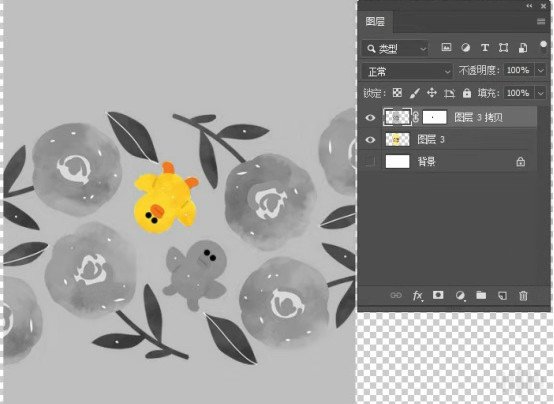Lock transparent pixels icon
This screenshot has height=404, width=554.
[397, 93]
